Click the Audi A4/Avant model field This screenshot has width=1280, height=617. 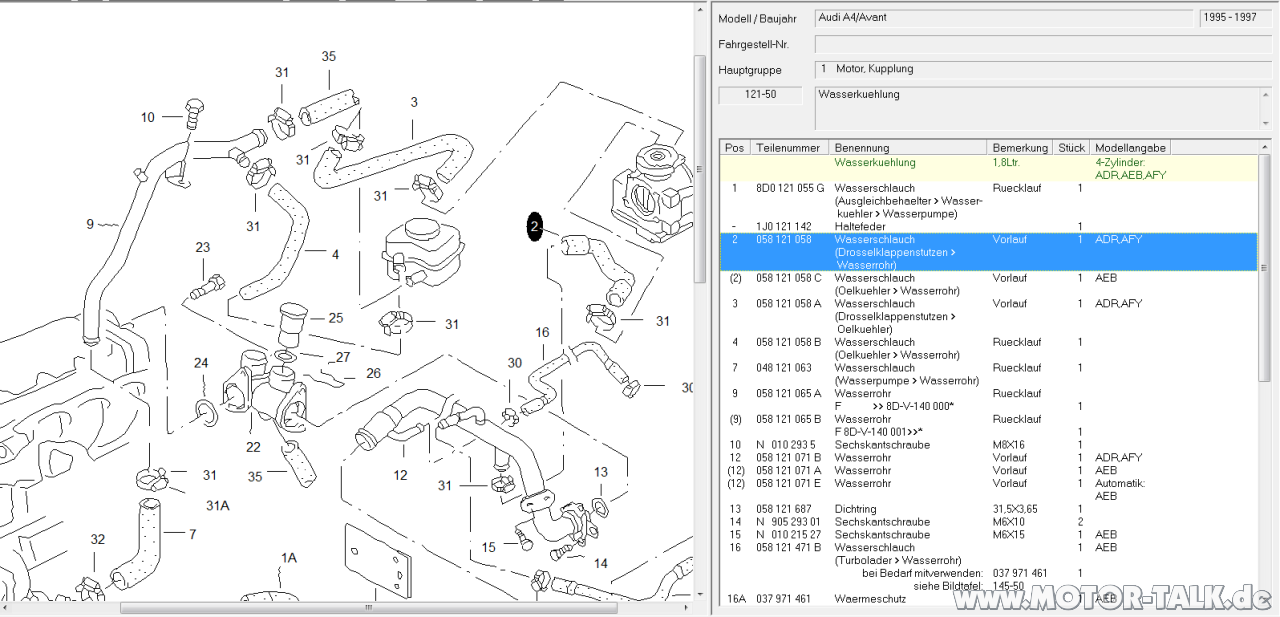point(1005,18)
